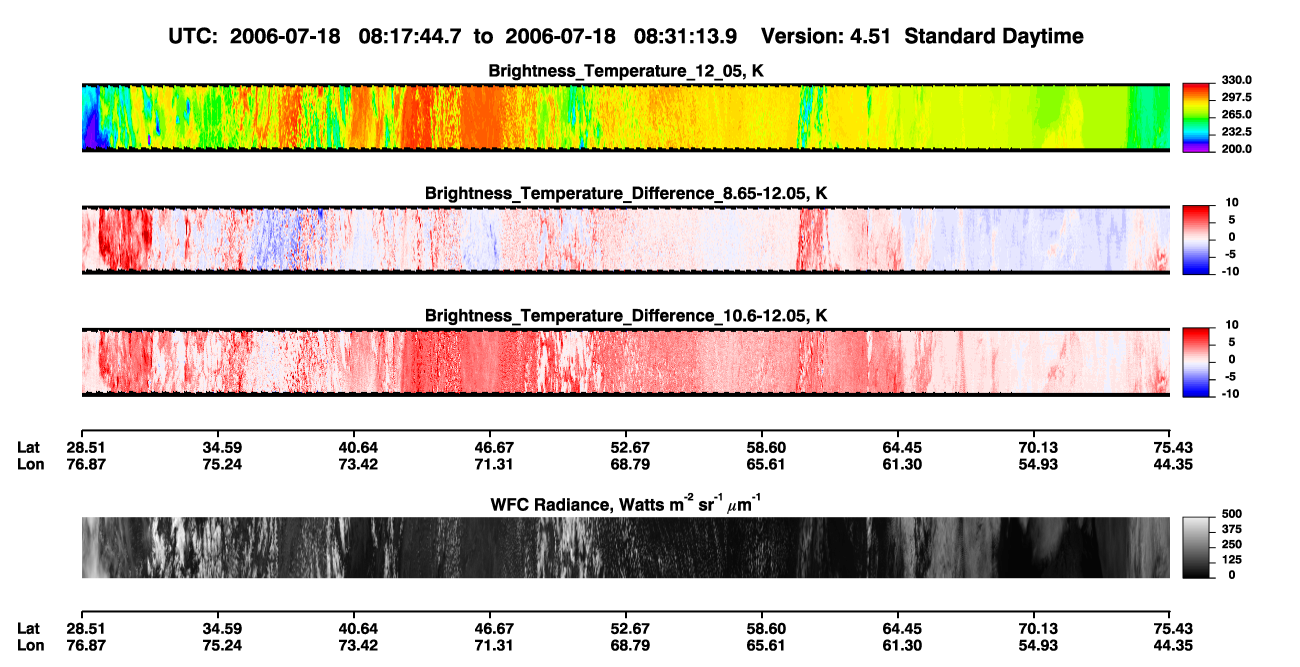This screenshot has width=1300, height=667.
Task: Click the 200.0 colorbar tick label
Action: (1237, 149)
